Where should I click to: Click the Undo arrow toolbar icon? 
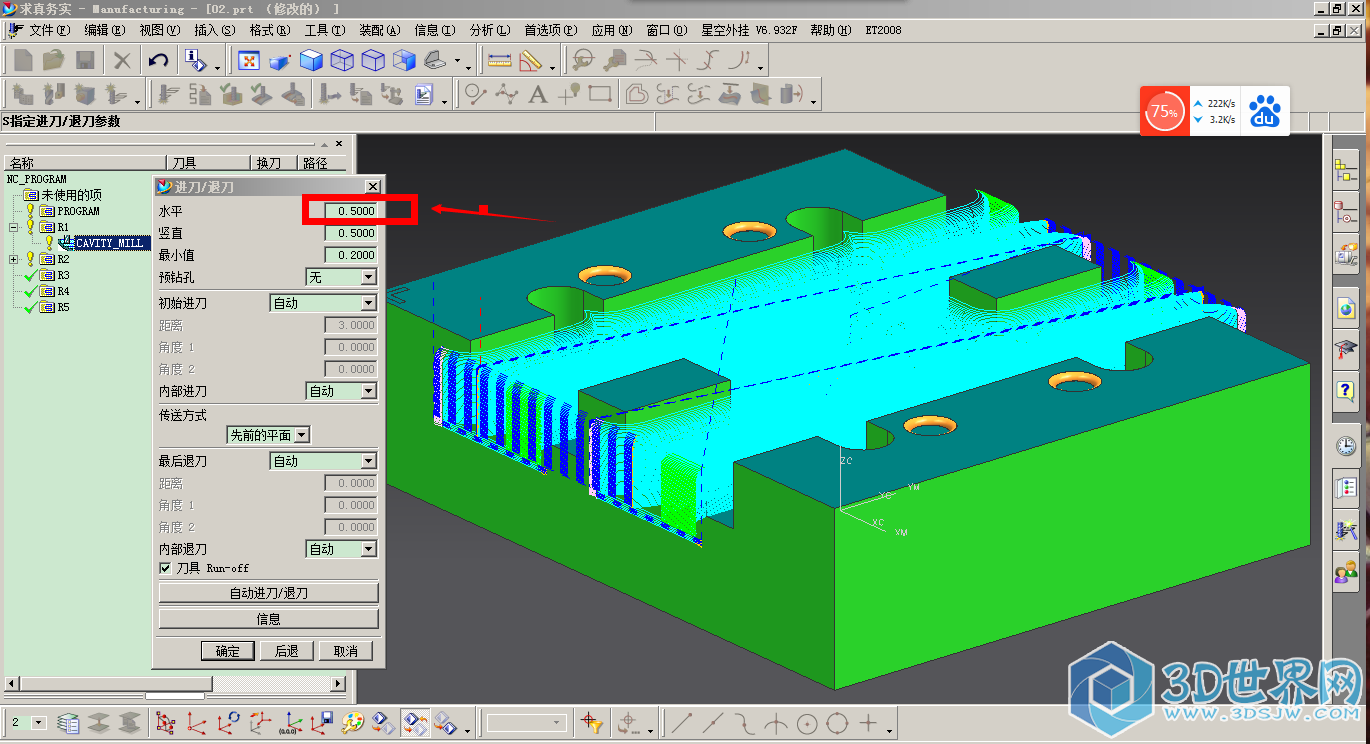pos(158,61)
